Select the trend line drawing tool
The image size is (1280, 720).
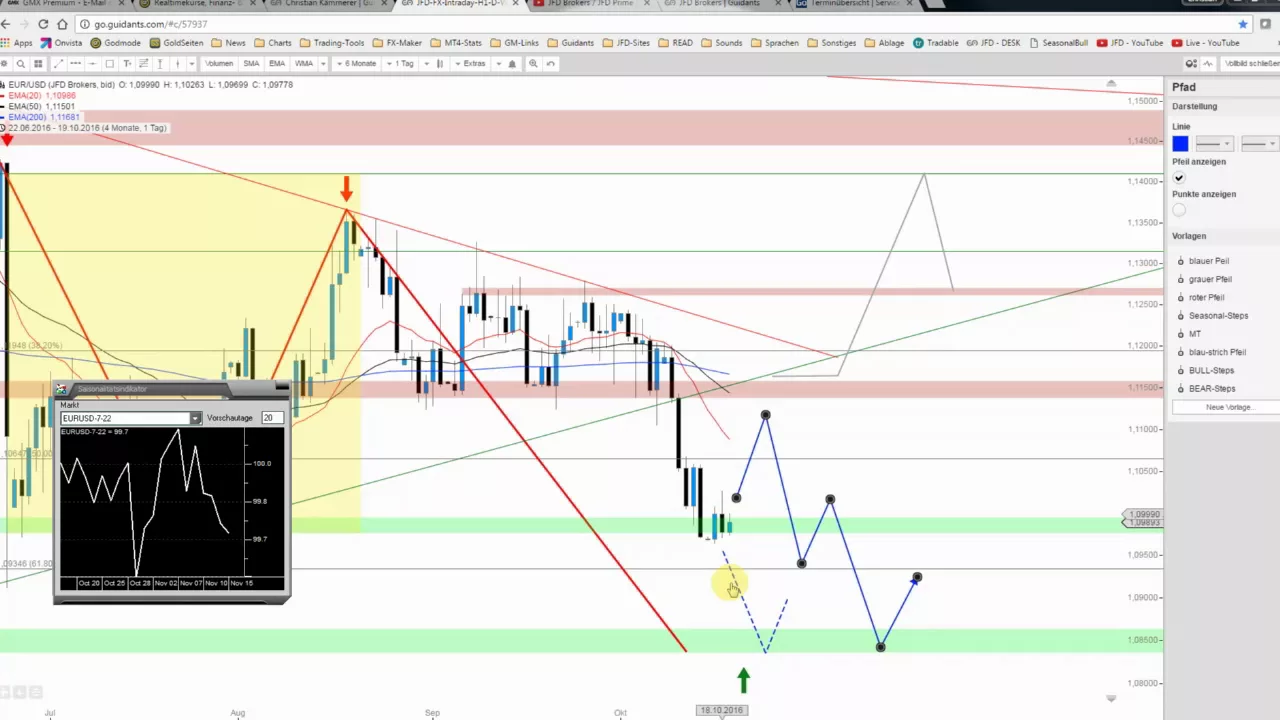(59, 63)
